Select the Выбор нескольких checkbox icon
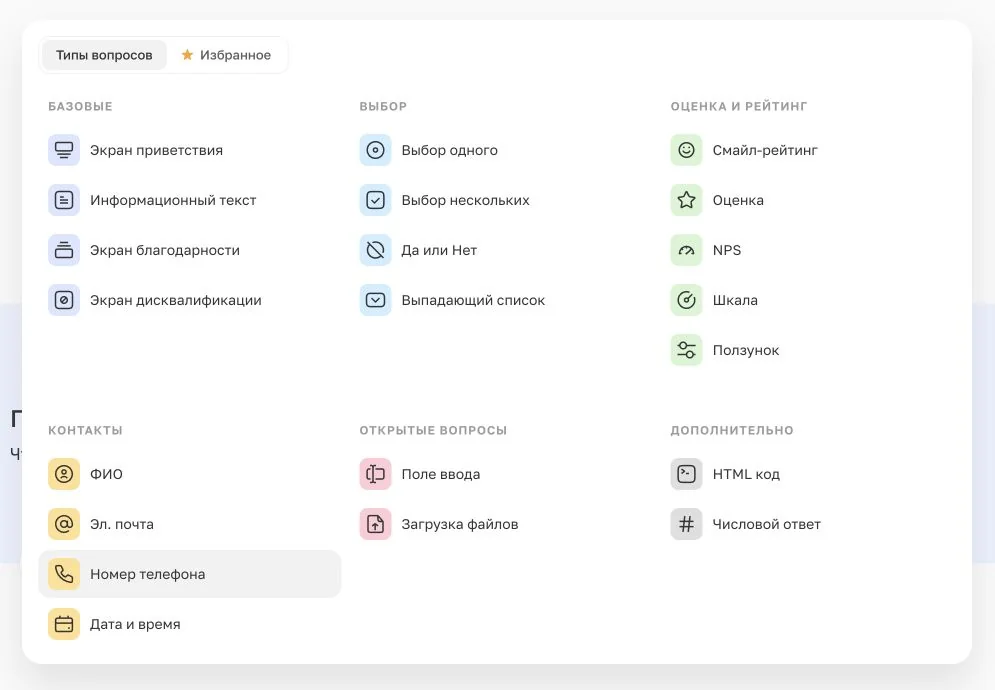995x690 pixels. click(x=376, y=201)
